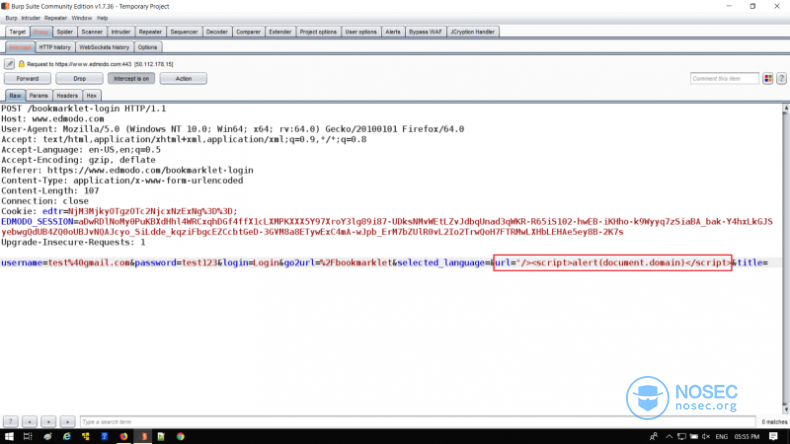Open the network tray icon
Screen dimensions: 790x444
682,436
